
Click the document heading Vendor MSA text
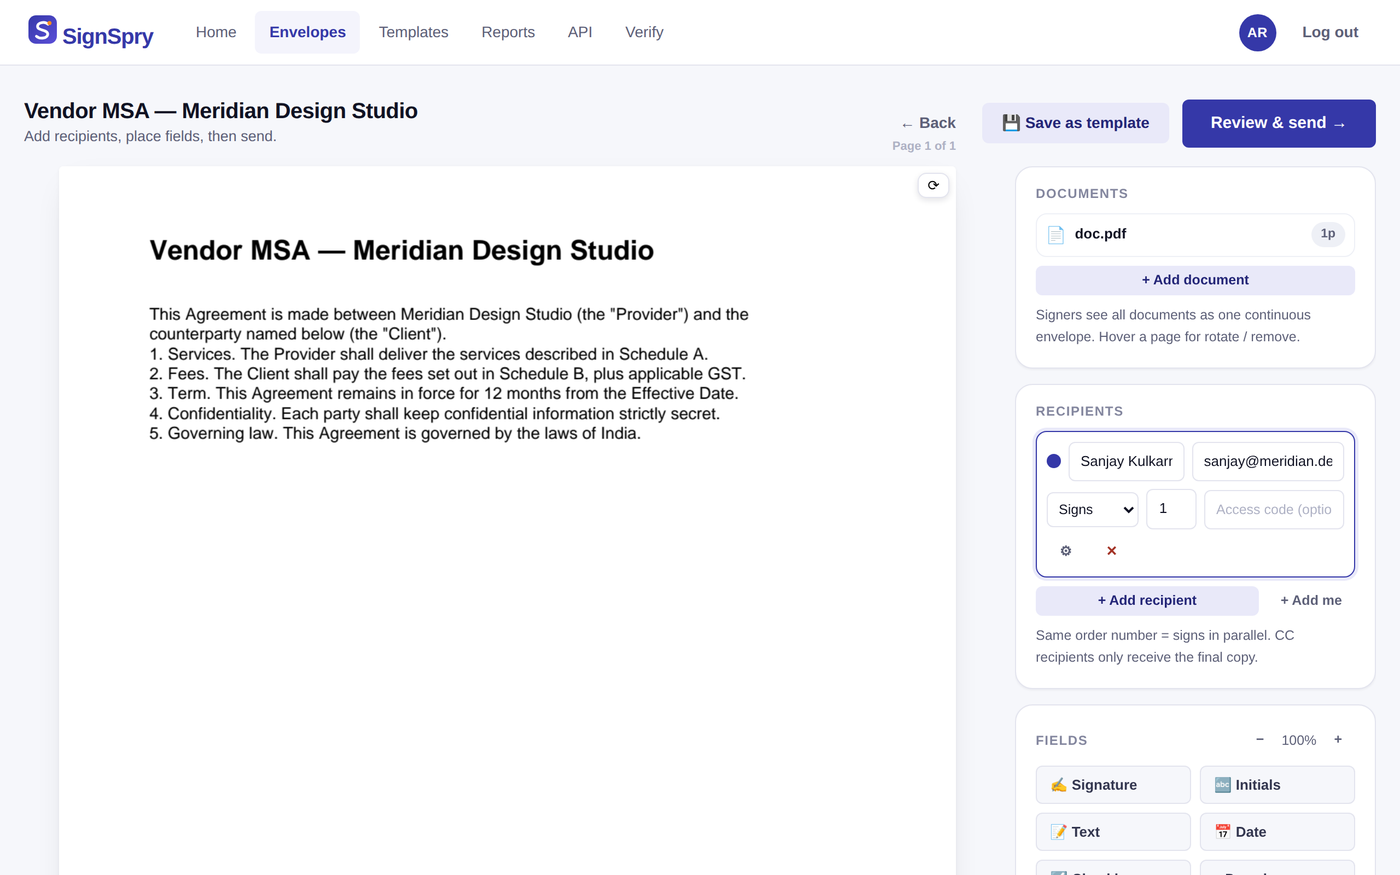401,250
